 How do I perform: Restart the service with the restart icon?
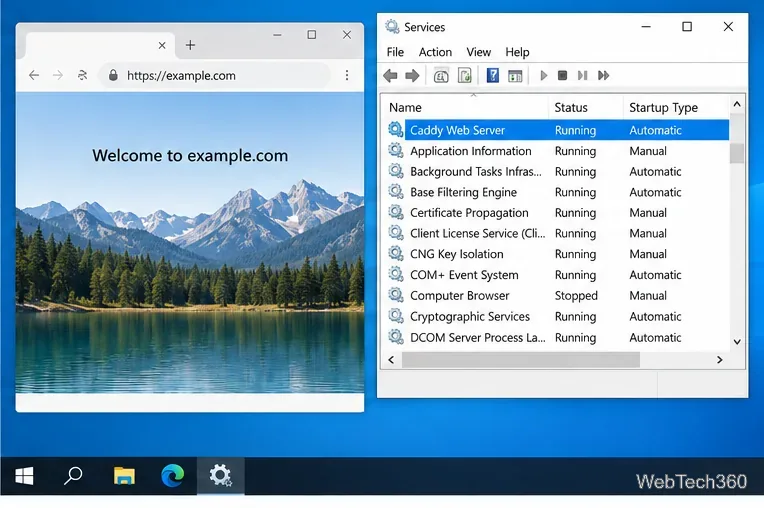point(603,75)
